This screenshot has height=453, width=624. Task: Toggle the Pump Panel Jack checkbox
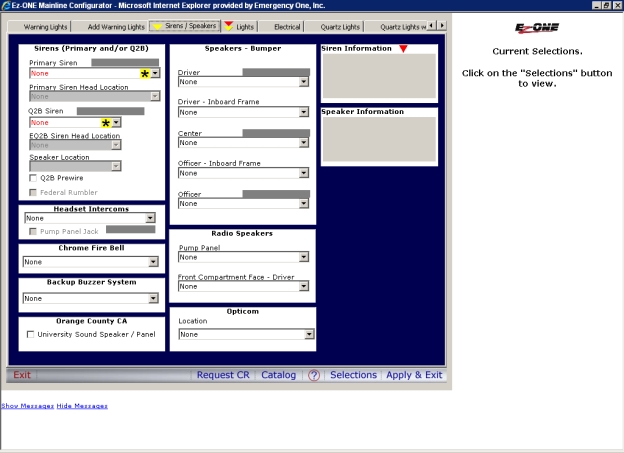pyautogui.click(x=33, y=231)
